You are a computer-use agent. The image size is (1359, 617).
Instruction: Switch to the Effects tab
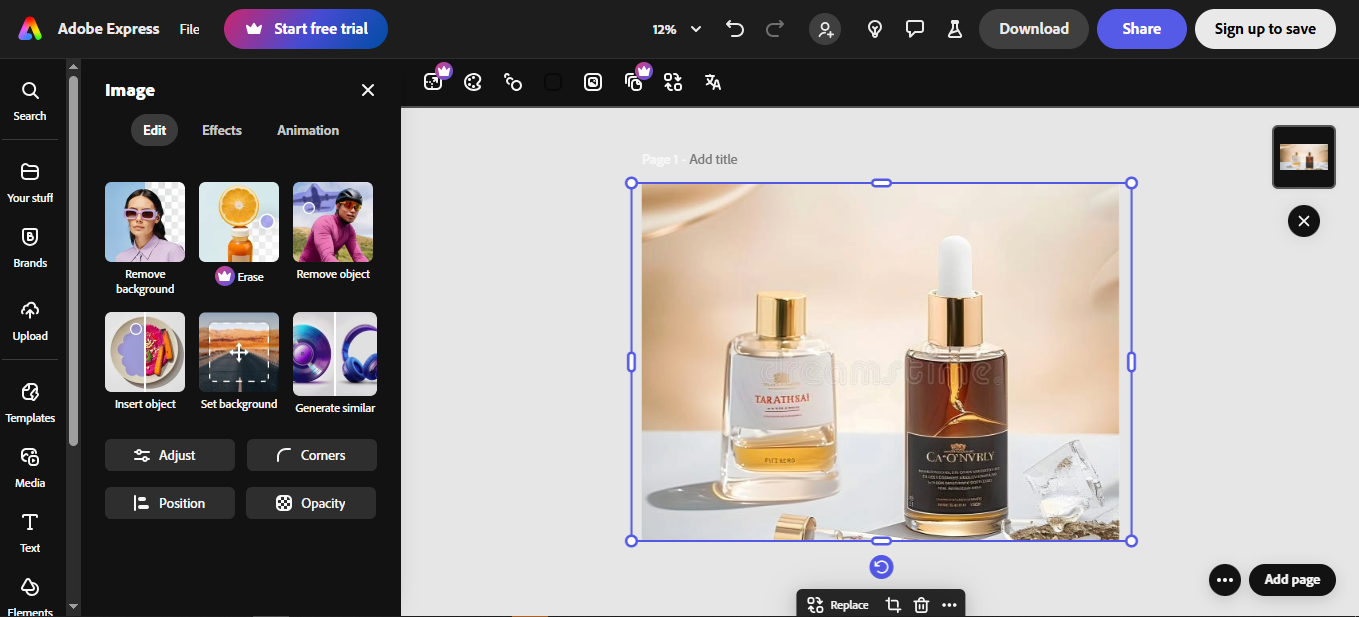pos(221,130)
